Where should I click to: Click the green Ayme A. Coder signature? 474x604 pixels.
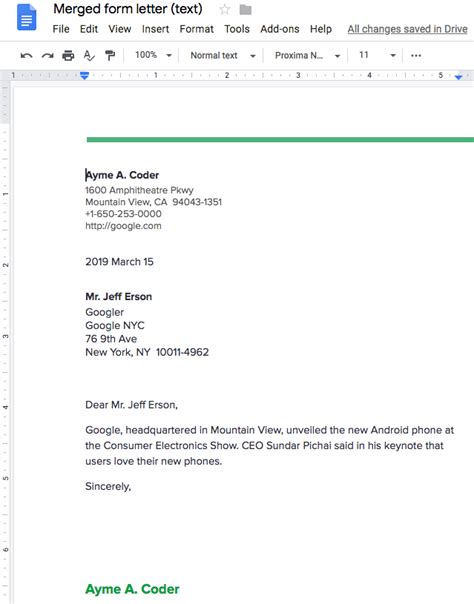coord(132,589)
